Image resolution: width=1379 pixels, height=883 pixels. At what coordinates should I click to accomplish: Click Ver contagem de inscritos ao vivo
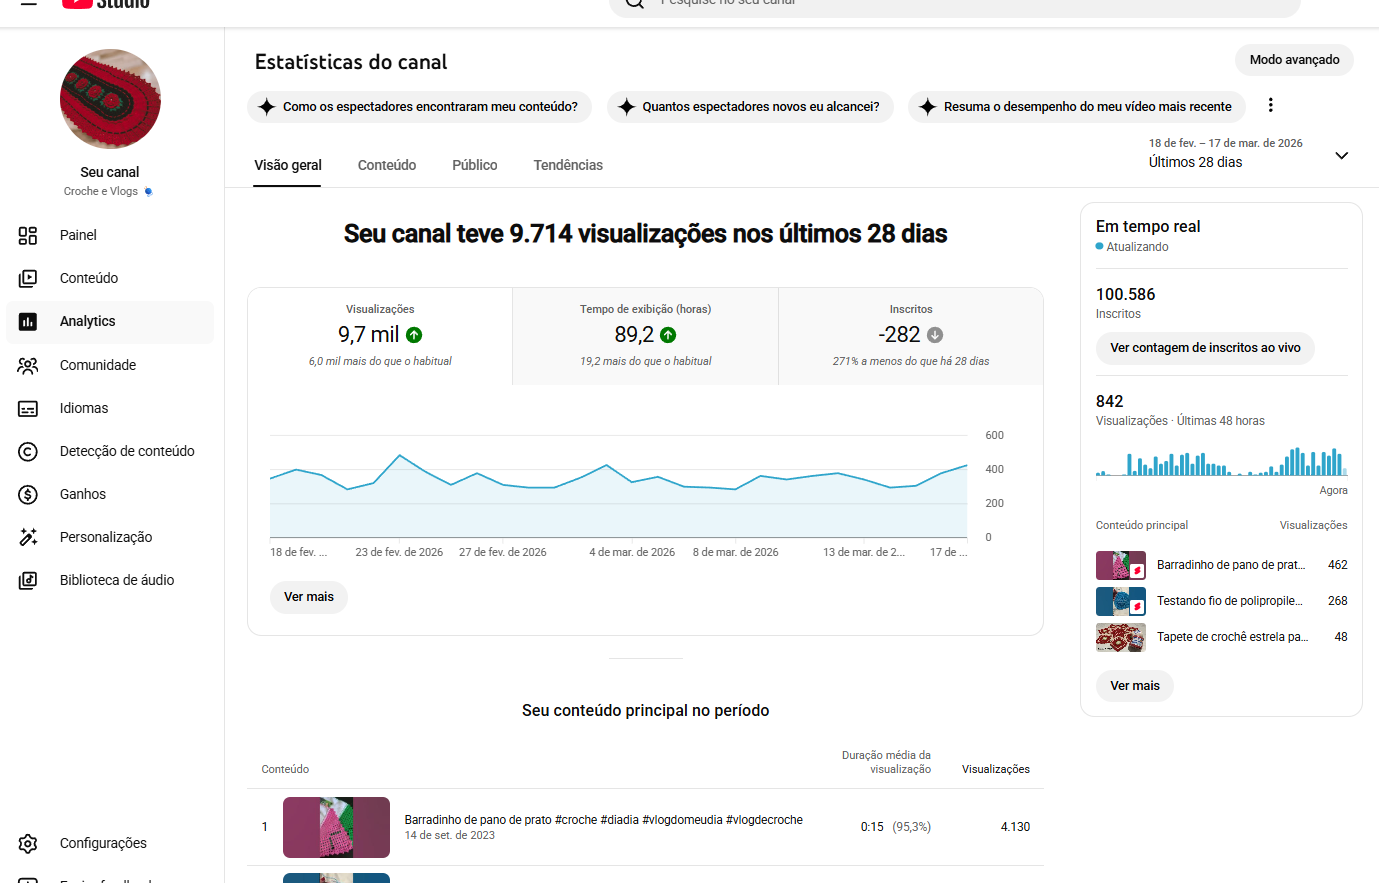pos(1205,348)
